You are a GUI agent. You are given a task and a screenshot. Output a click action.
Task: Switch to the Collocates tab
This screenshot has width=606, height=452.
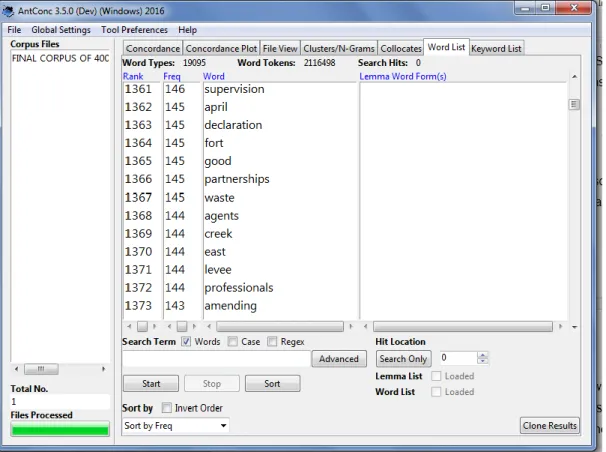click(401, 49)
